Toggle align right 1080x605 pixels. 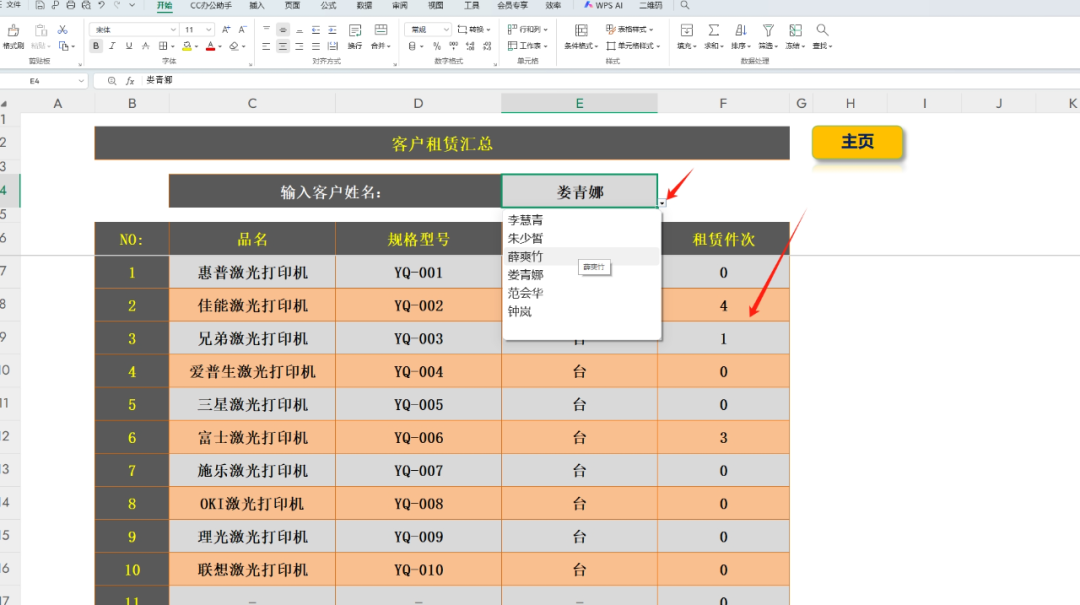pyautogui.click(x=299, y=46)
